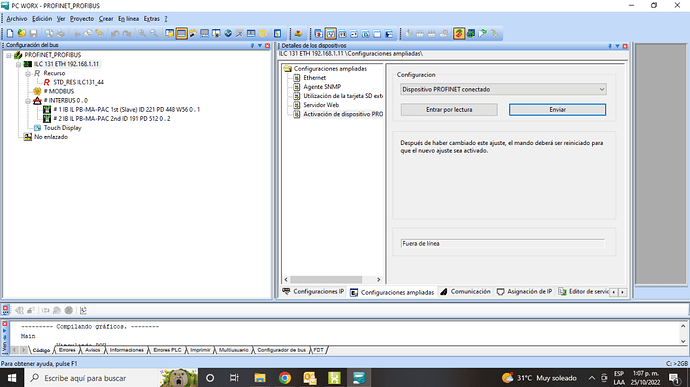
Task: Click the Chrome icon in the taskbar
Action: pyautogui.click(x=285, y=378)
